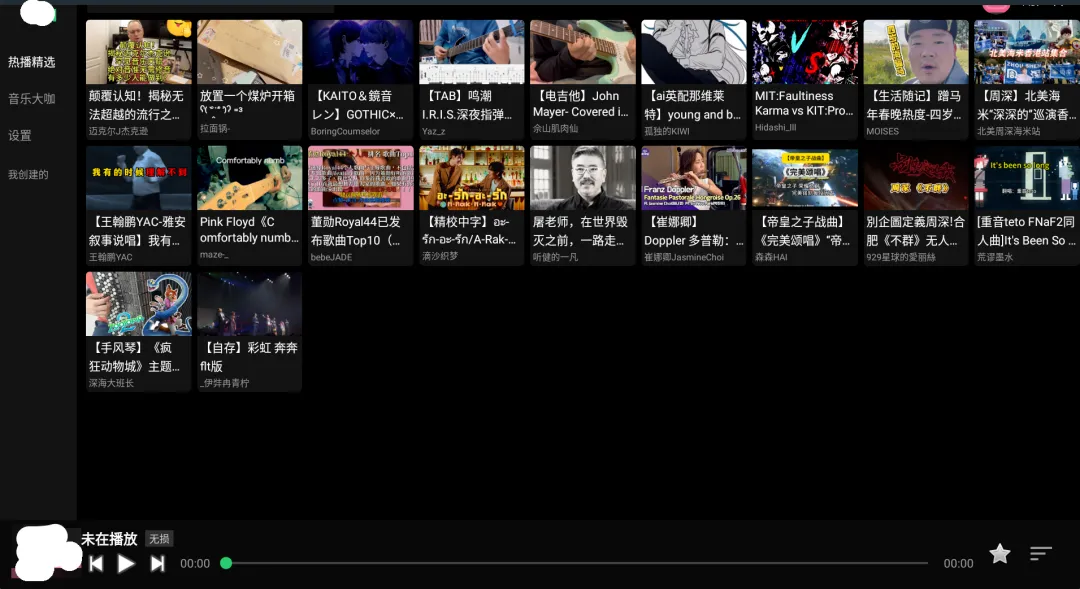Open the 【周深】北美海米 thumbnail

[x=1027, y=52]
